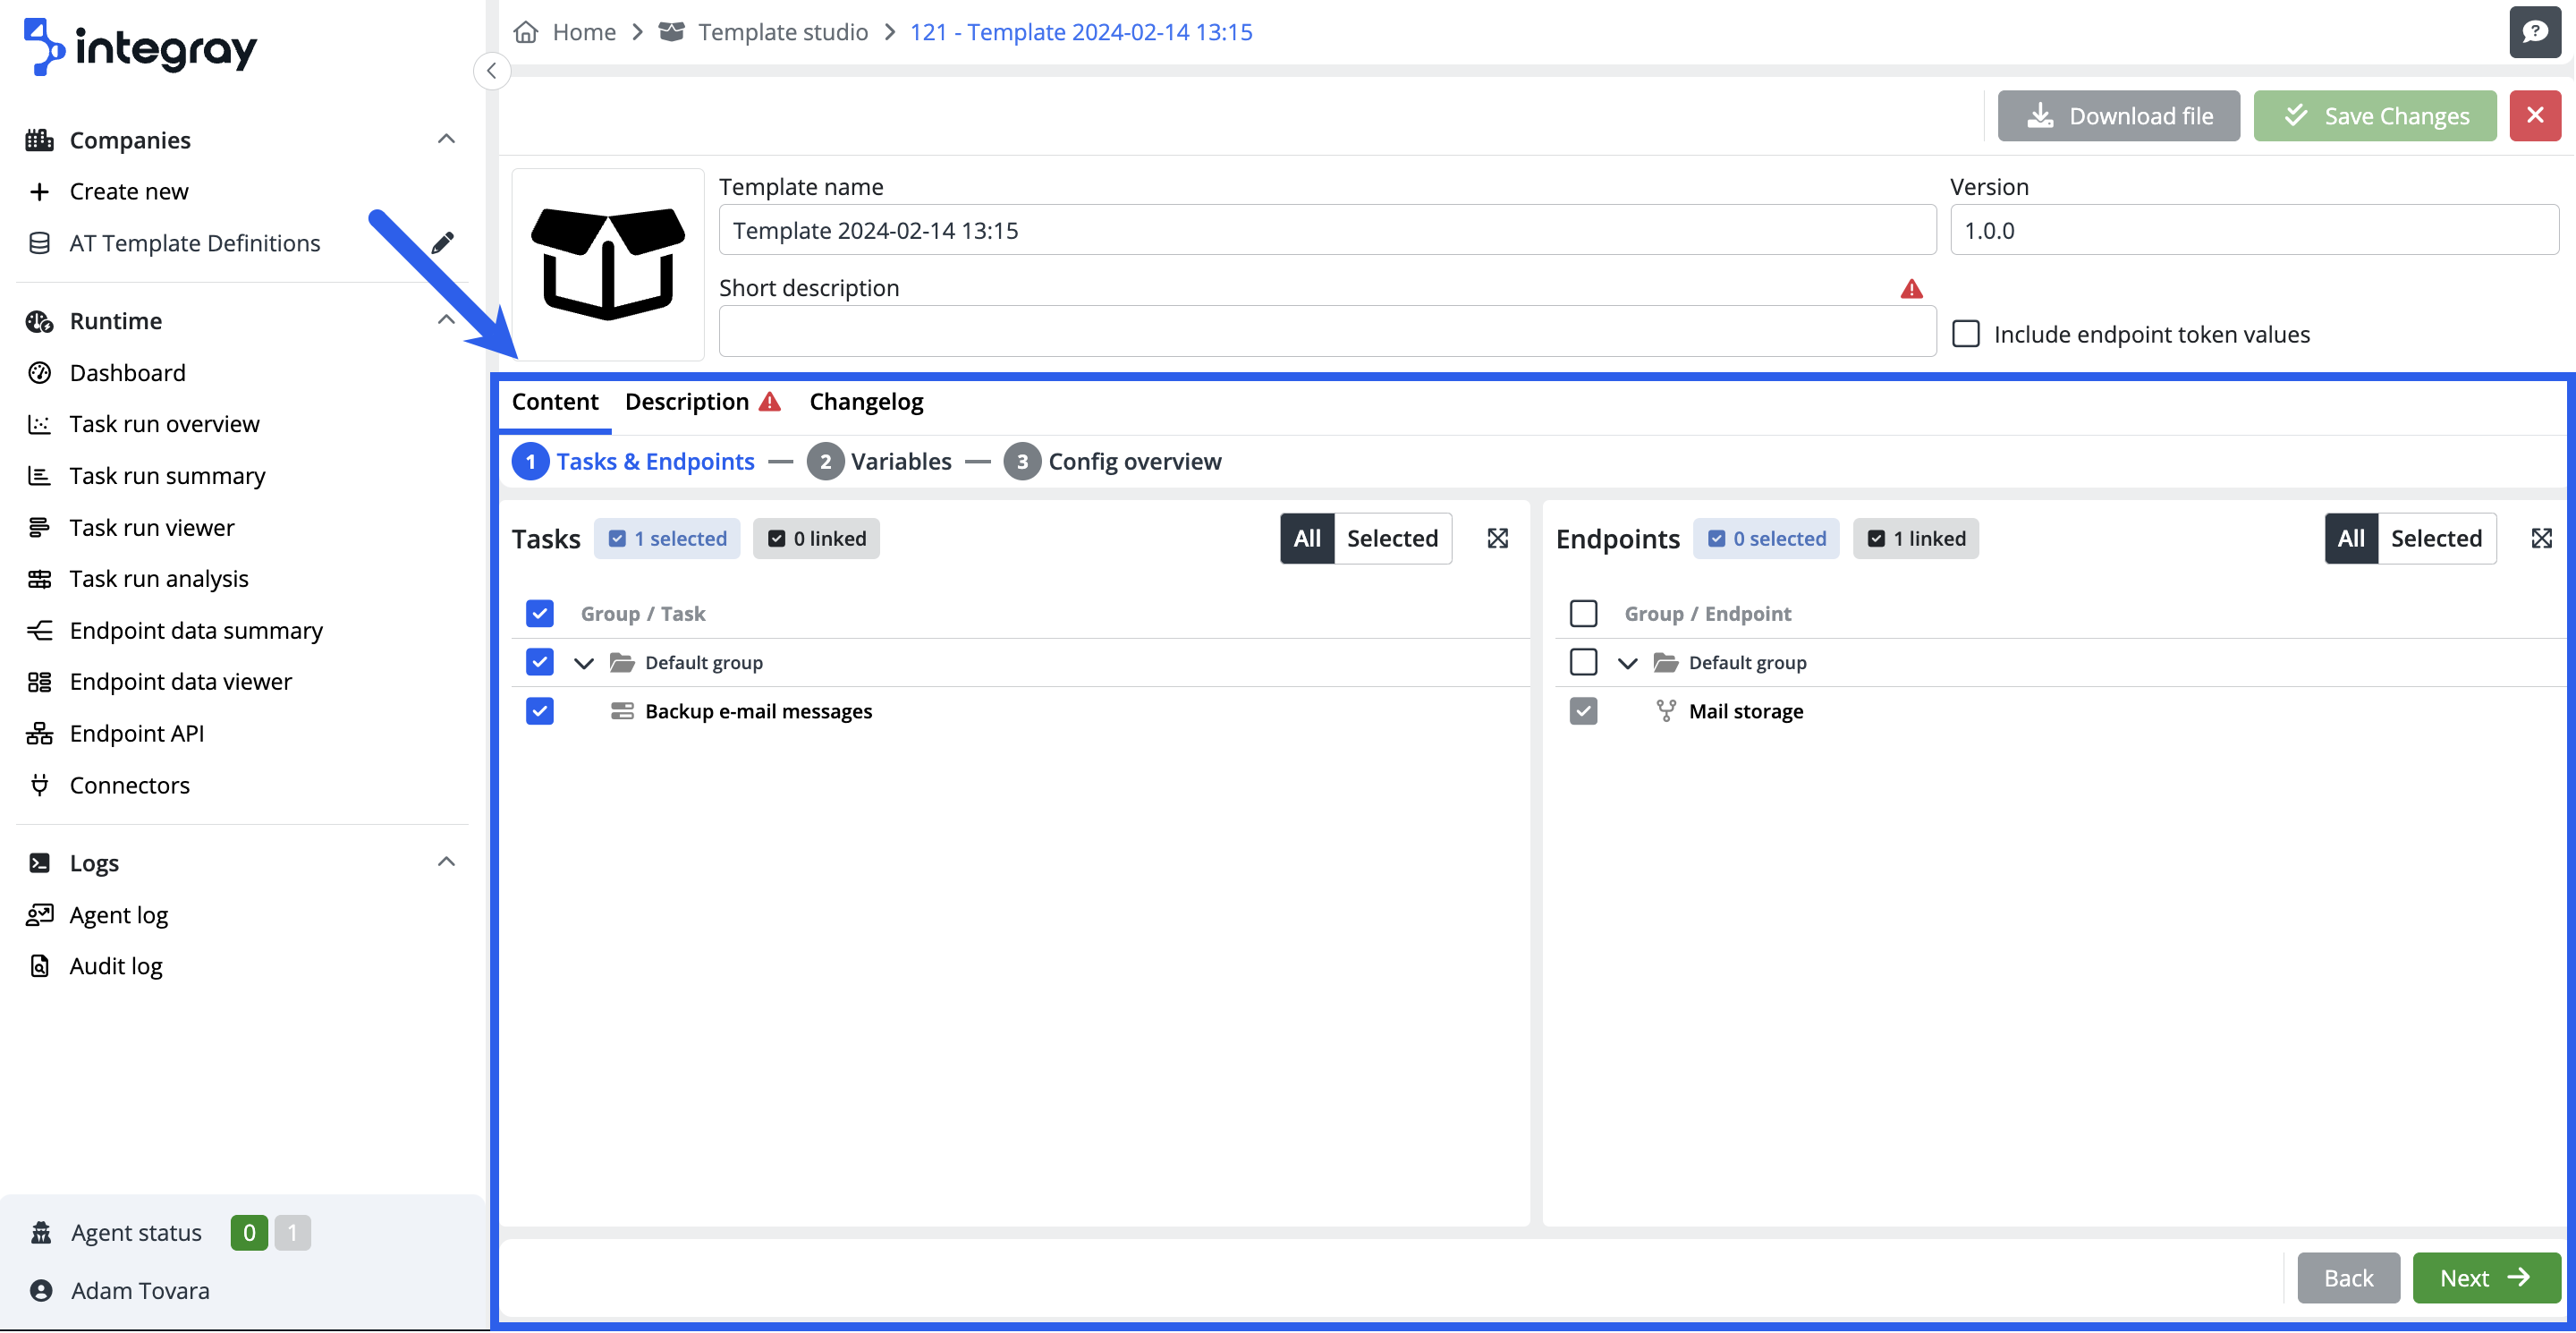Open the Connectors page

129,785
